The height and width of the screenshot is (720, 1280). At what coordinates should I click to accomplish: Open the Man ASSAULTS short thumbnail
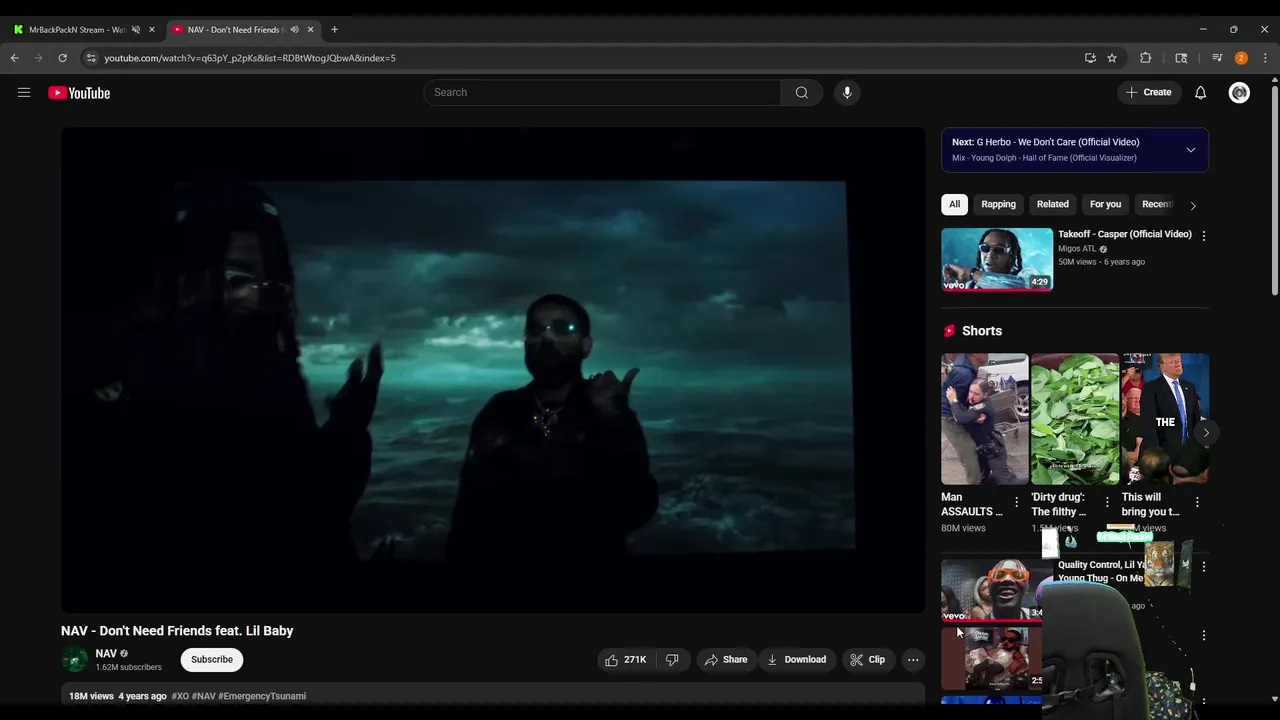pos(984,419)
